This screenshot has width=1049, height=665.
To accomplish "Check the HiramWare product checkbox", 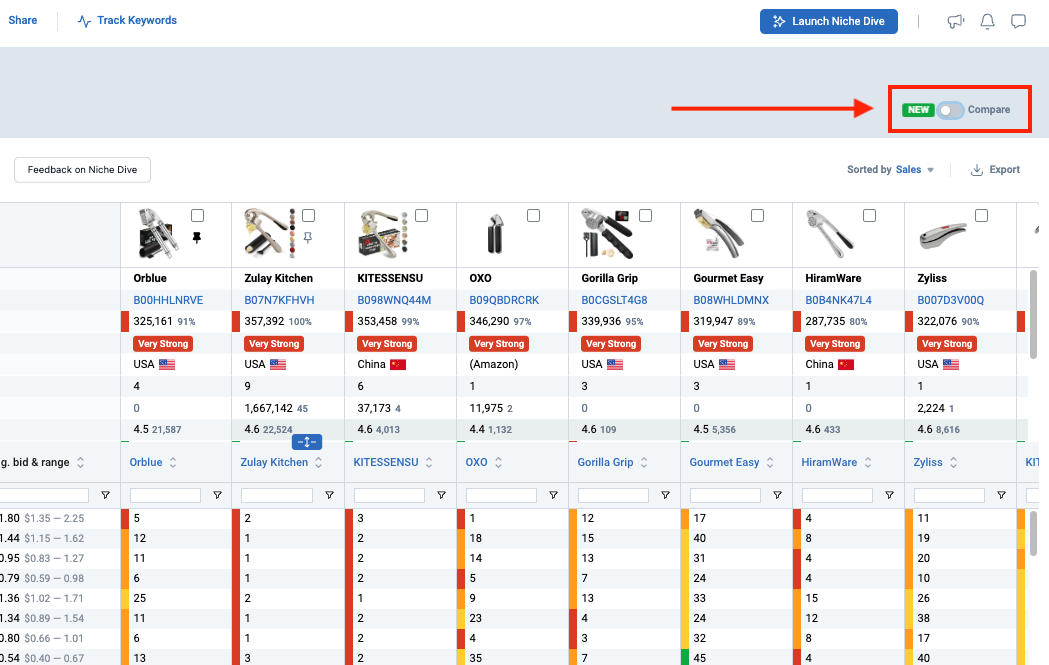I will 869,215.
